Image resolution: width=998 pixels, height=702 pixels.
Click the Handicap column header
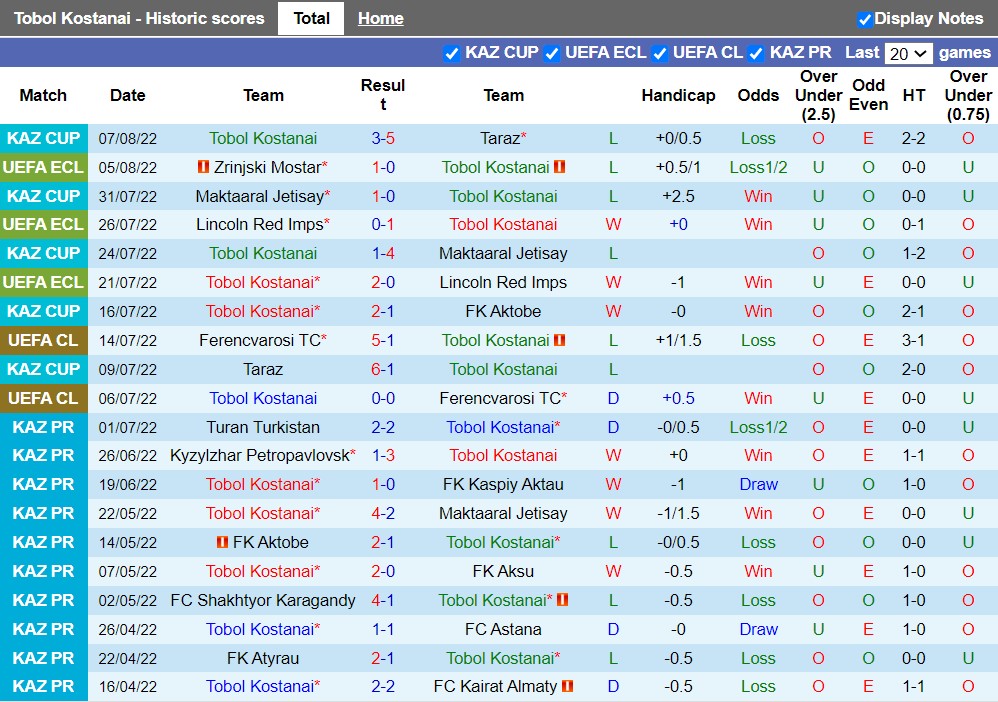pyautogui.click(x=679, y=96)
